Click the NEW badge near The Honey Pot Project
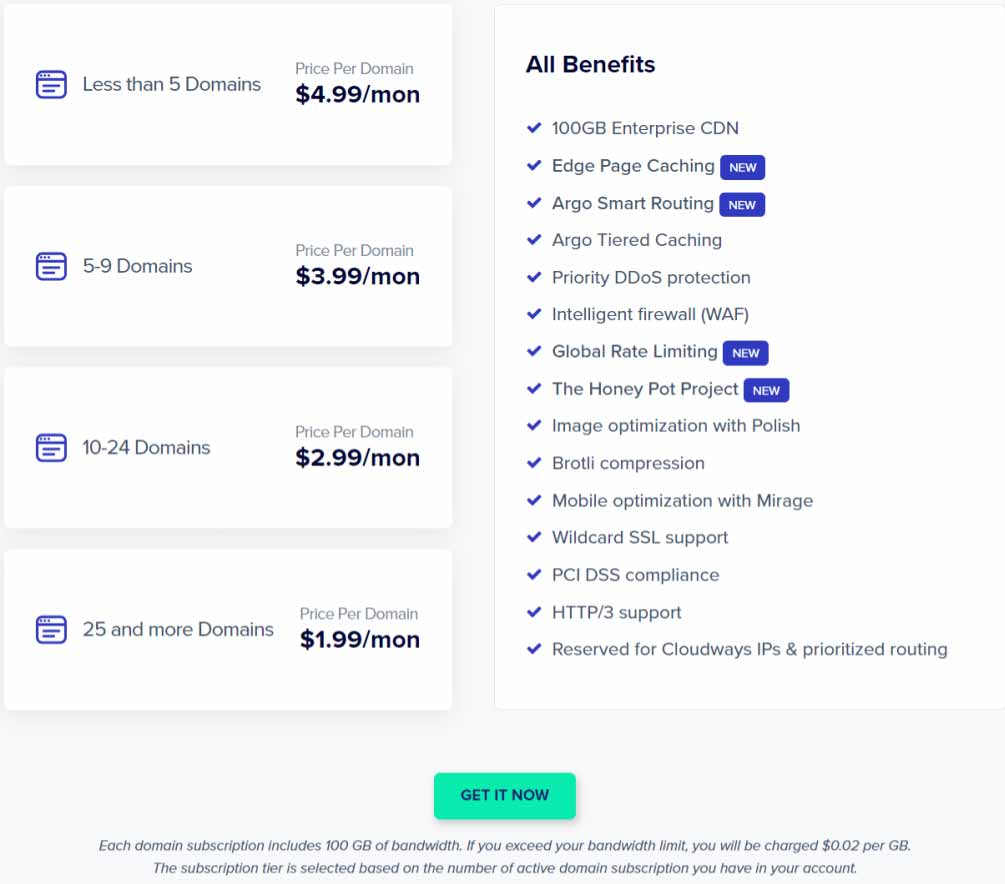Image resolution: width=1005 pixels, height=884 pixels. point(766,390)
